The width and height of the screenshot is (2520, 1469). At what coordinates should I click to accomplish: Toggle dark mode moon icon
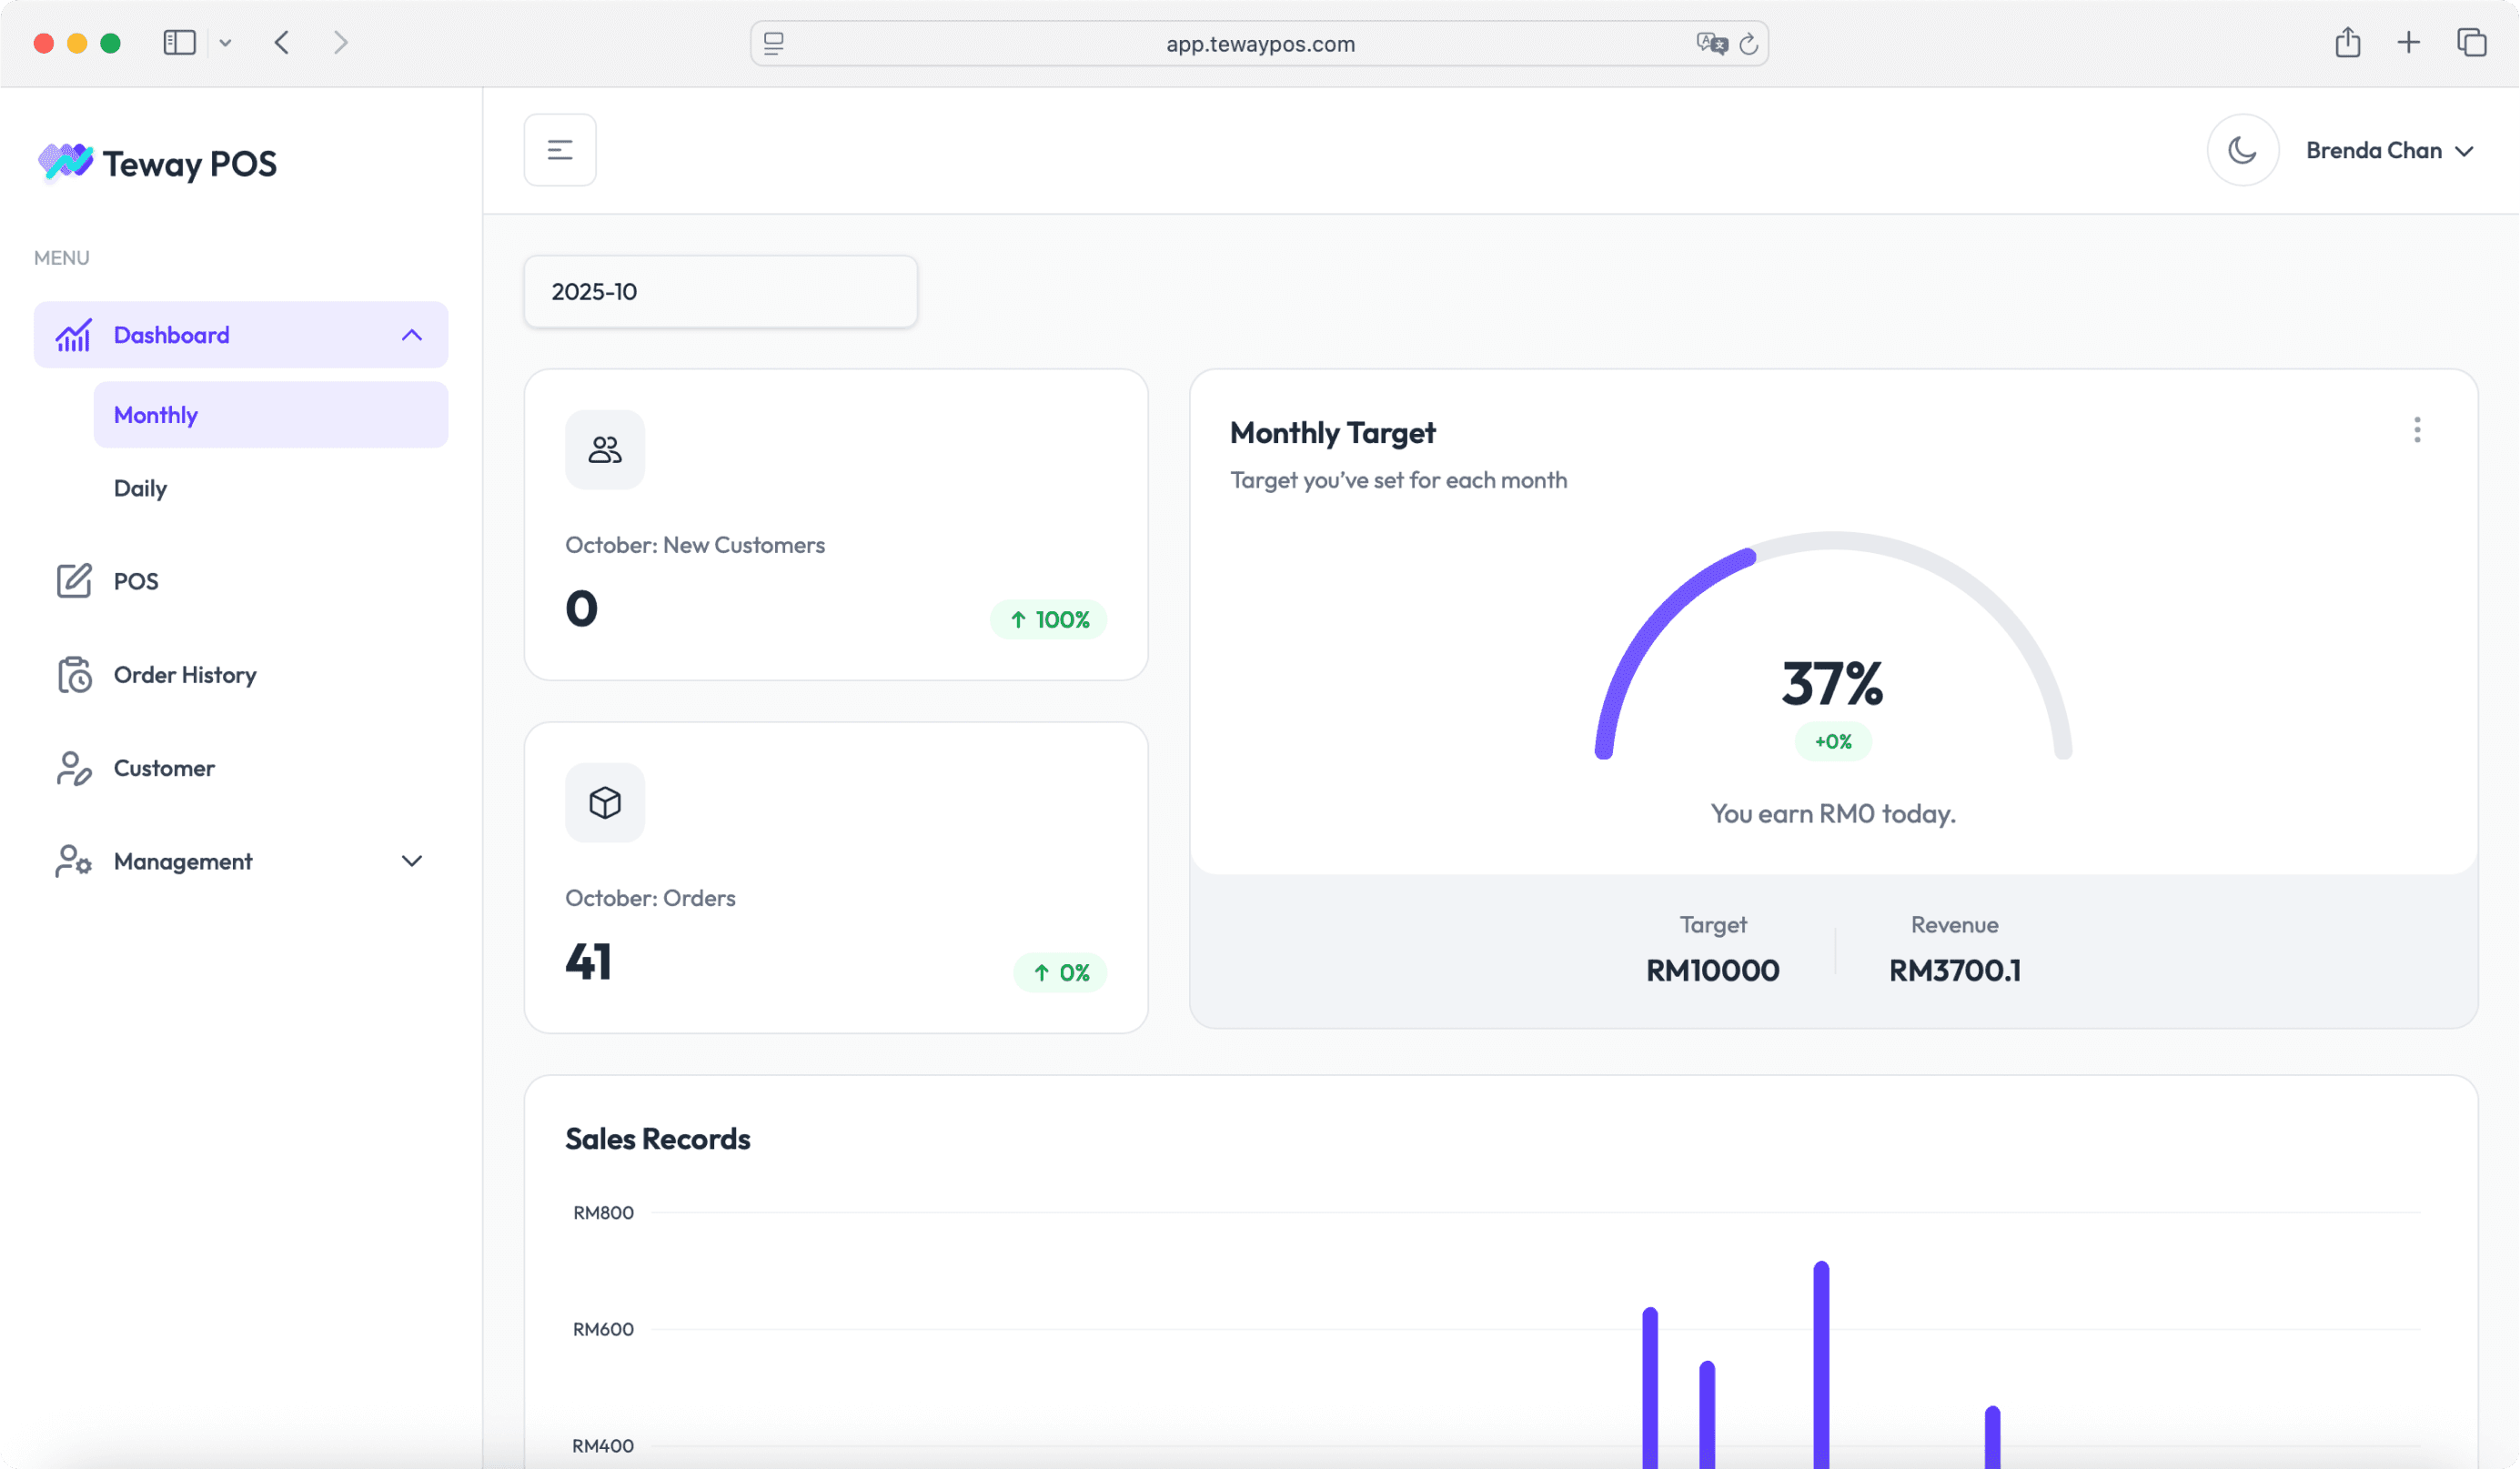[2242, 150]
